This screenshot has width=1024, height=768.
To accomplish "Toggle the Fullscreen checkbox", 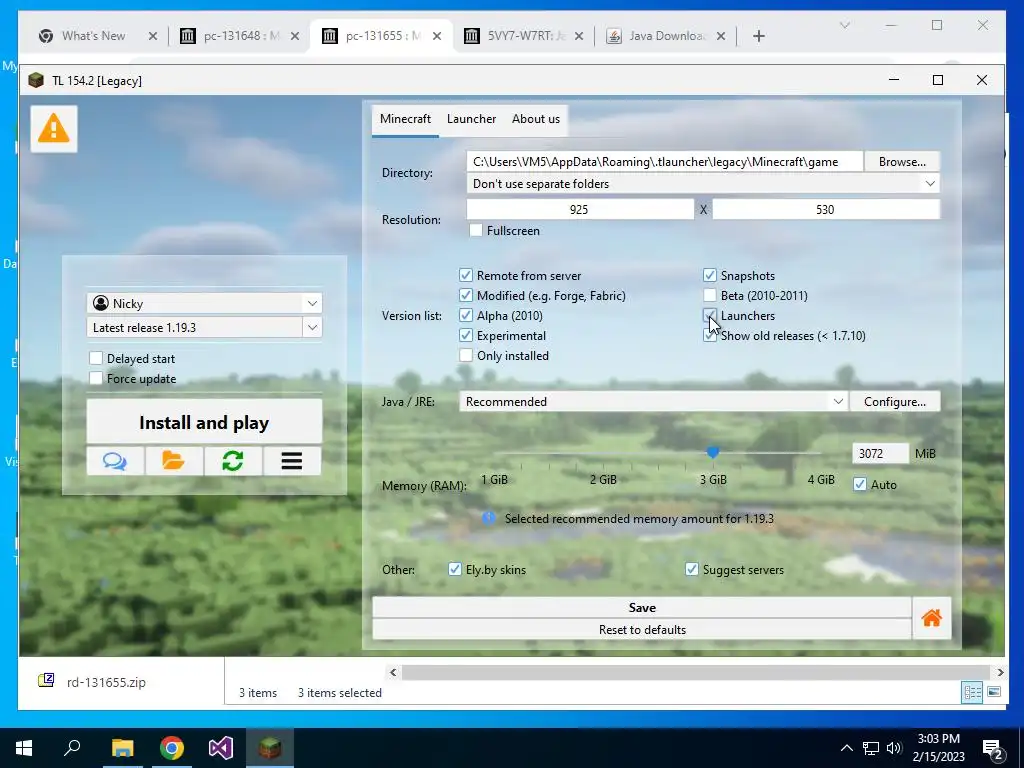I will click(x=476, y=231).
